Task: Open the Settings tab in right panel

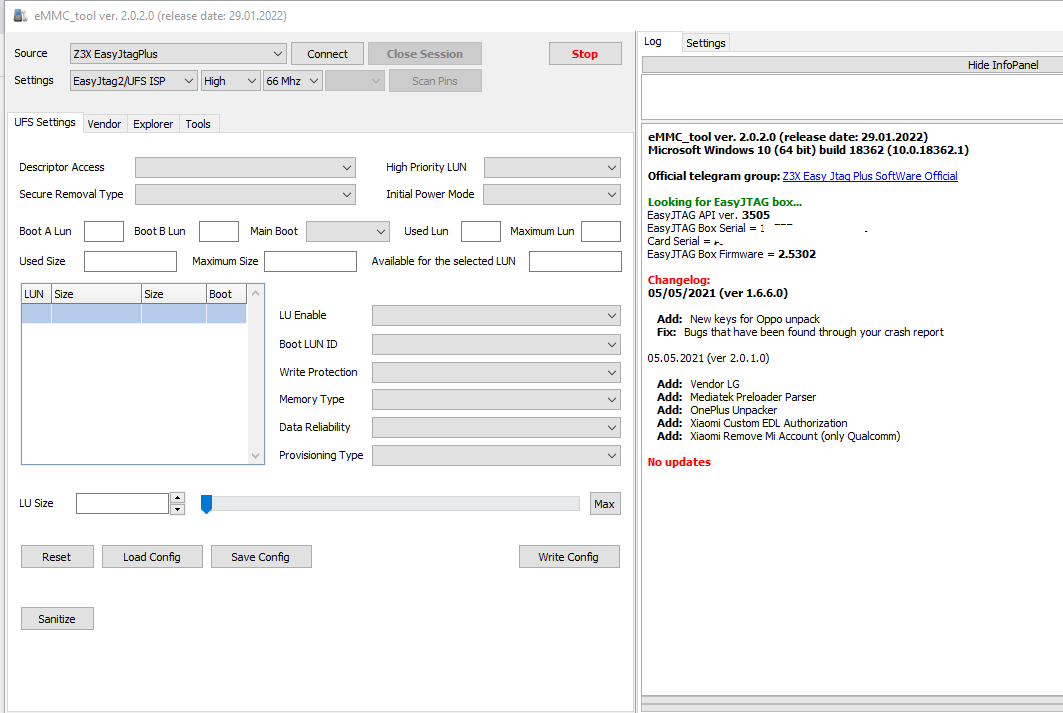Action: tap(706, 43)
